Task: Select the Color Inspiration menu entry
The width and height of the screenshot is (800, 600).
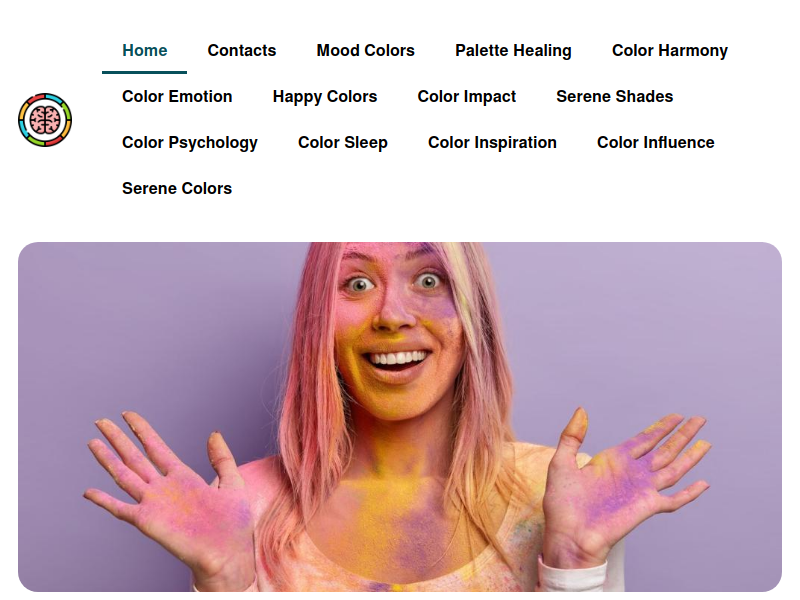Action: [492, 142]
